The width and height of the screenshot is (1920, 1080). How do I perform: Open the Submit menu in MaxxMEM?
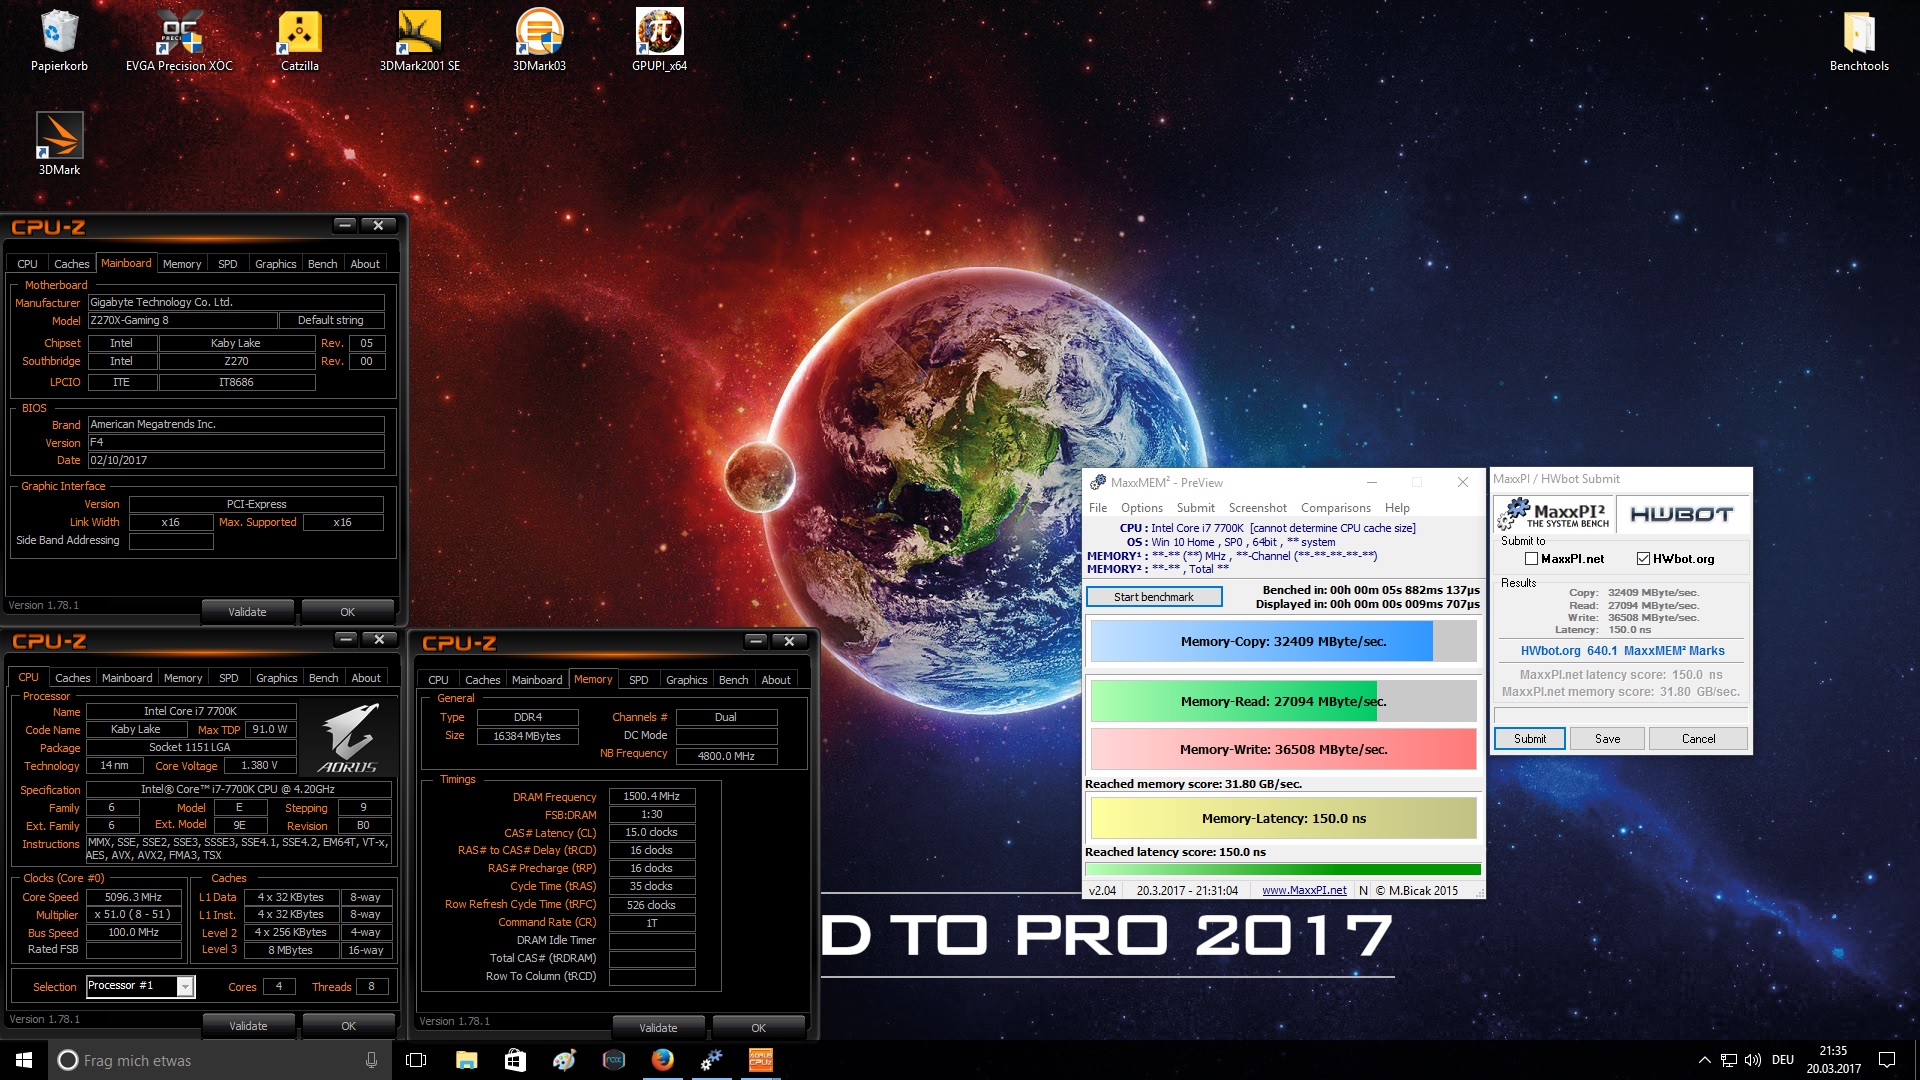tap(1196, 508)
